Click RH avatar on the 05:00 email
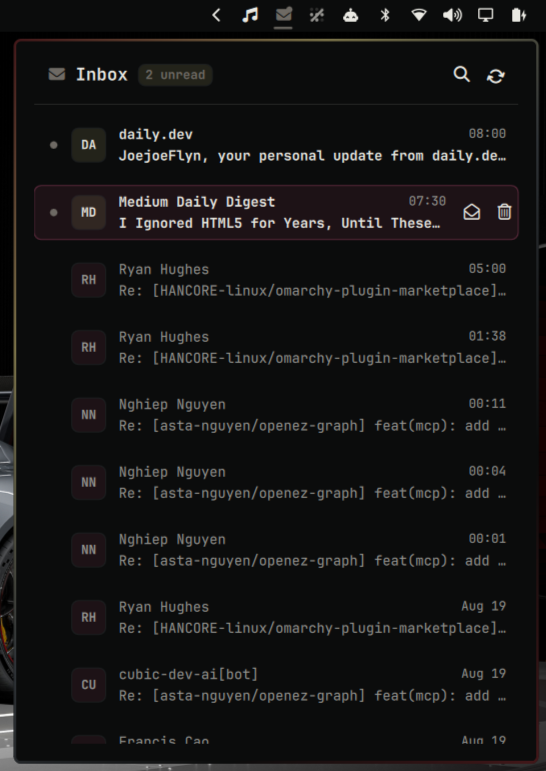 (x=89, y=280)
